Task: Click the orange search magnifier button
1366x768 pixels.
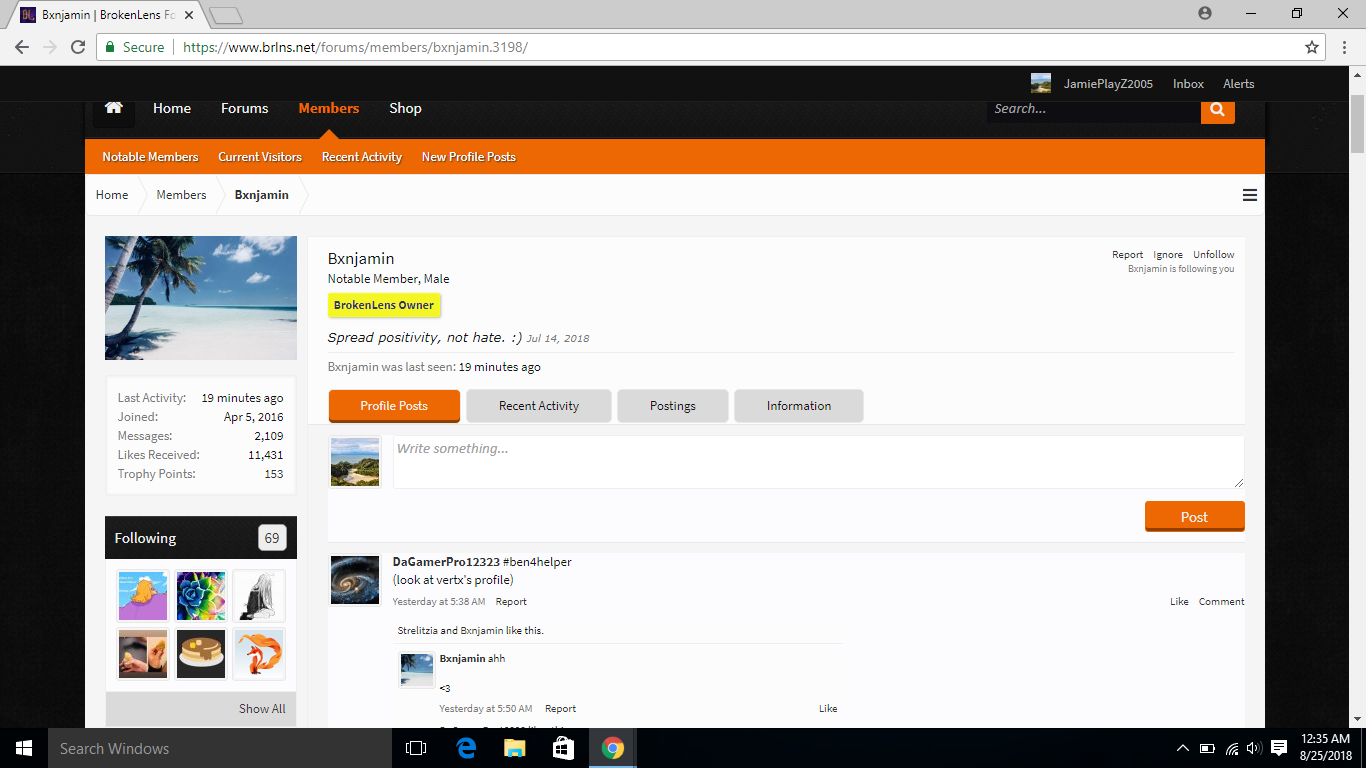Action: (x=1217, y=109)
